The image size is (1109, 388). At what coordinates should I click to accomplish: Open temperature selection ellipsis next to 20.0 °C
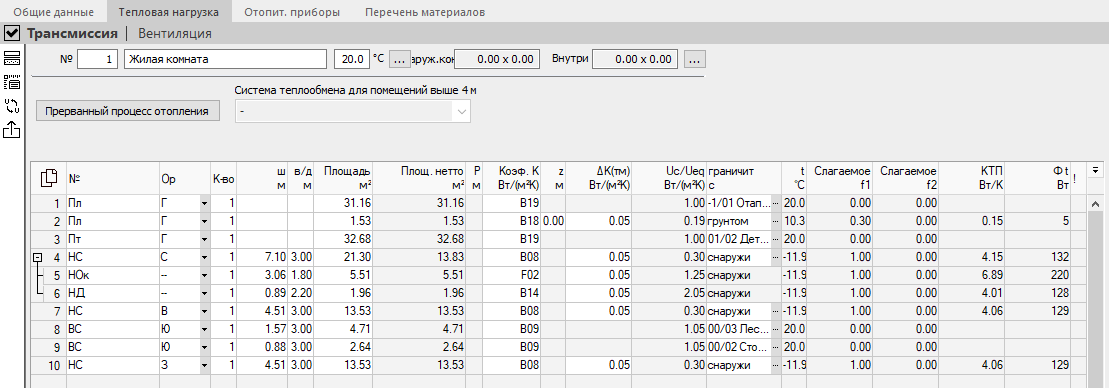point(400,59)
